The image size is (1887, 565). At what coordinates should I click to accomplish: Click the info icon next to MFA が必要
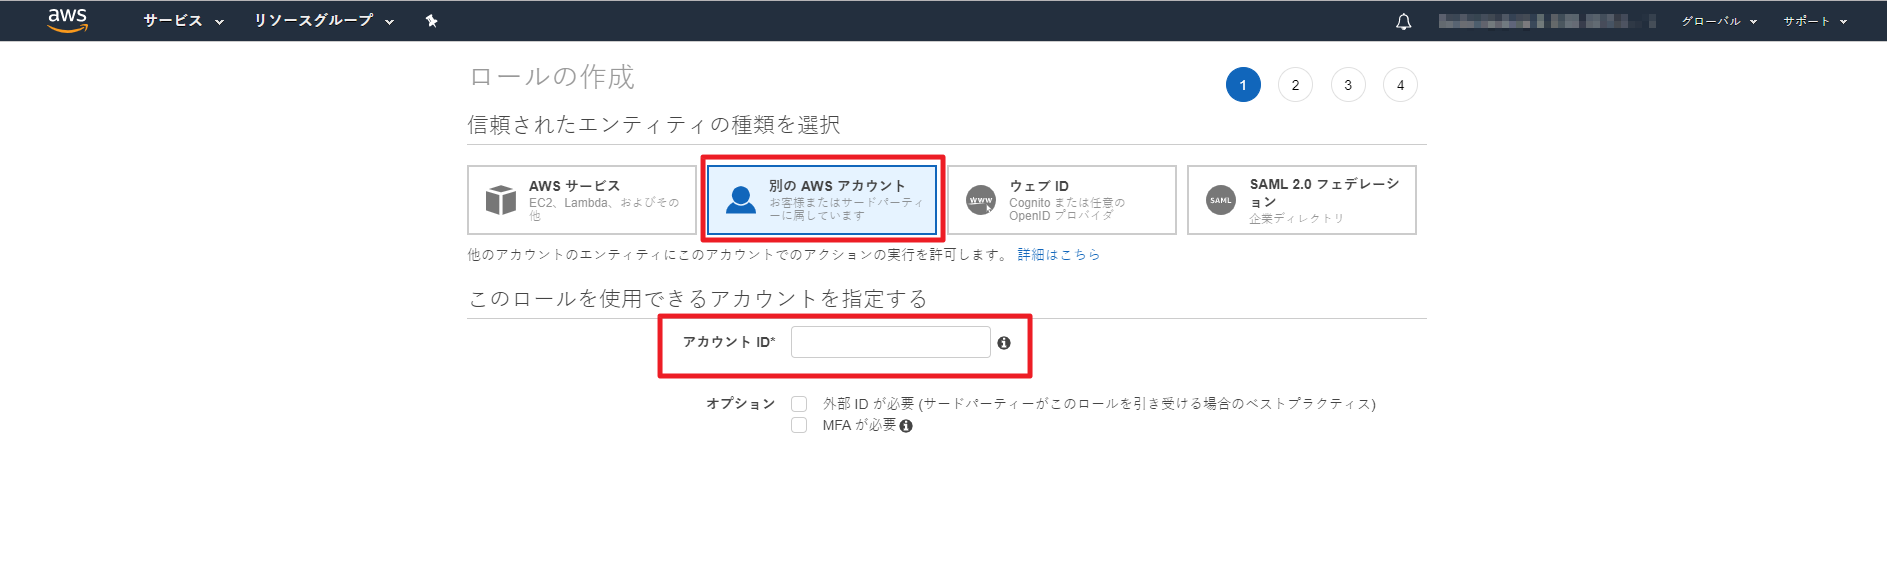906,426
